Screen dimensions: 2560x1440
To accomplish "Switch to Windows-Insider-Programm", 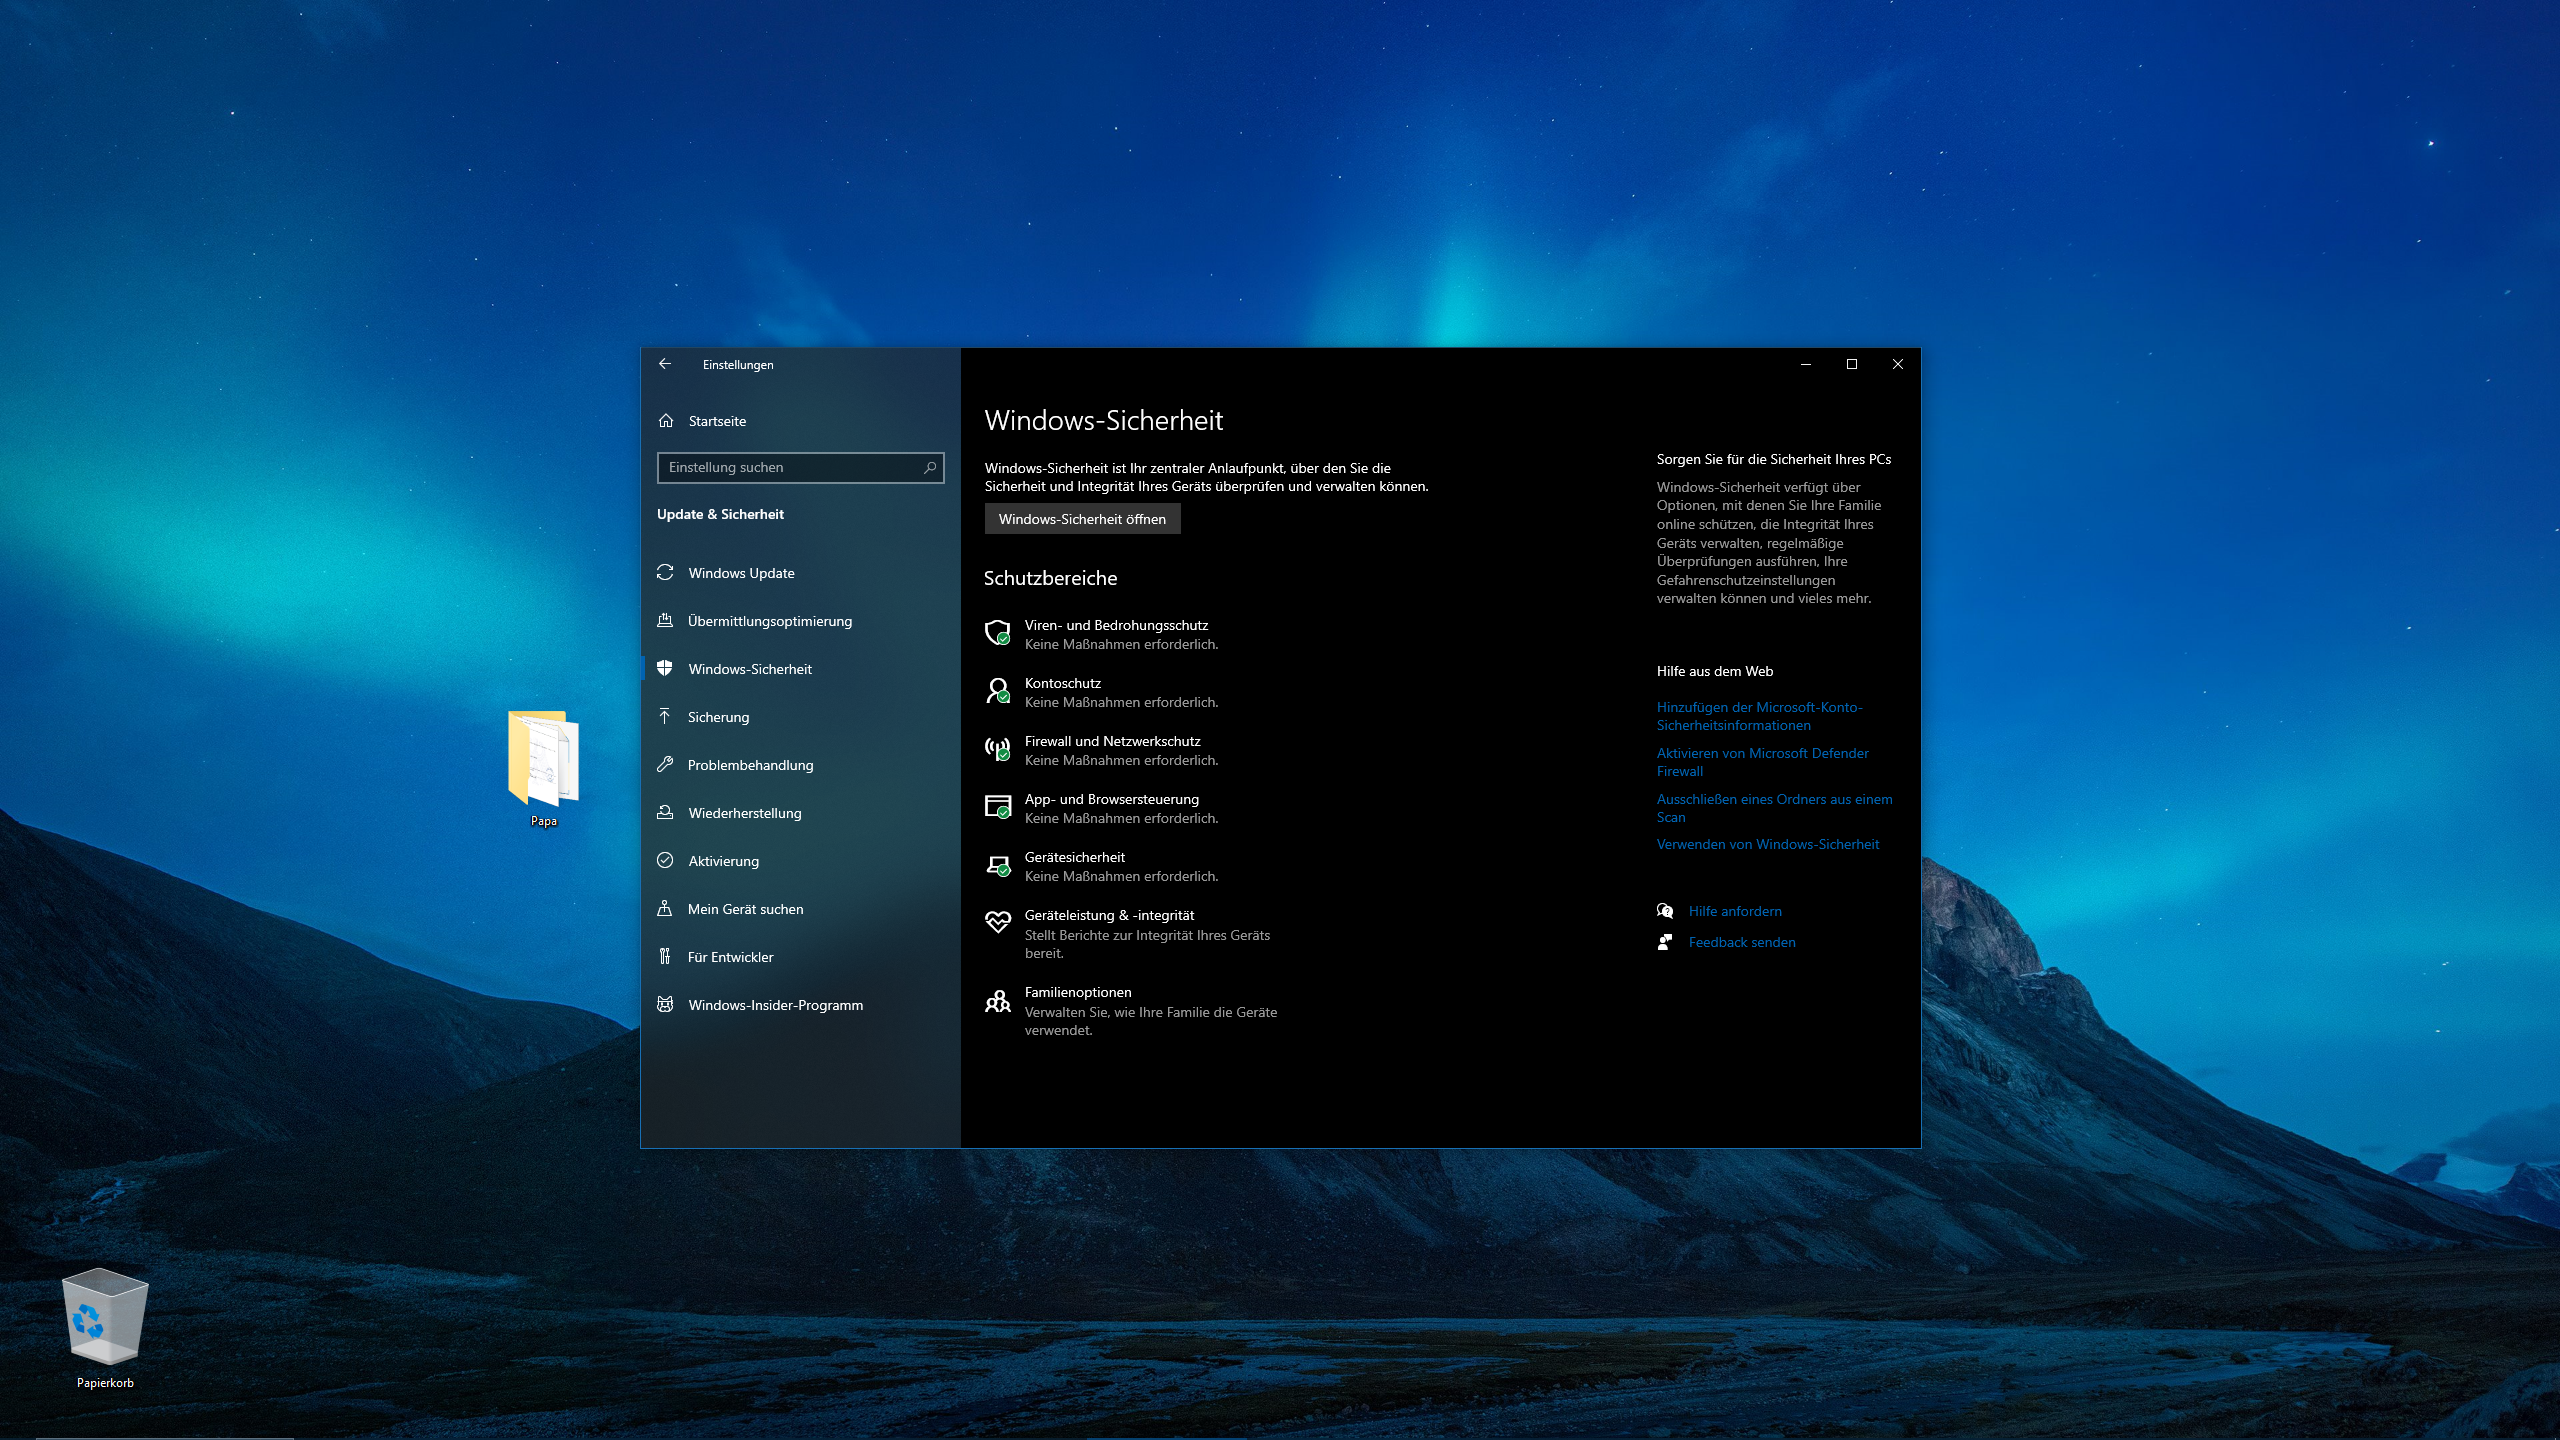I will 775,1005.
